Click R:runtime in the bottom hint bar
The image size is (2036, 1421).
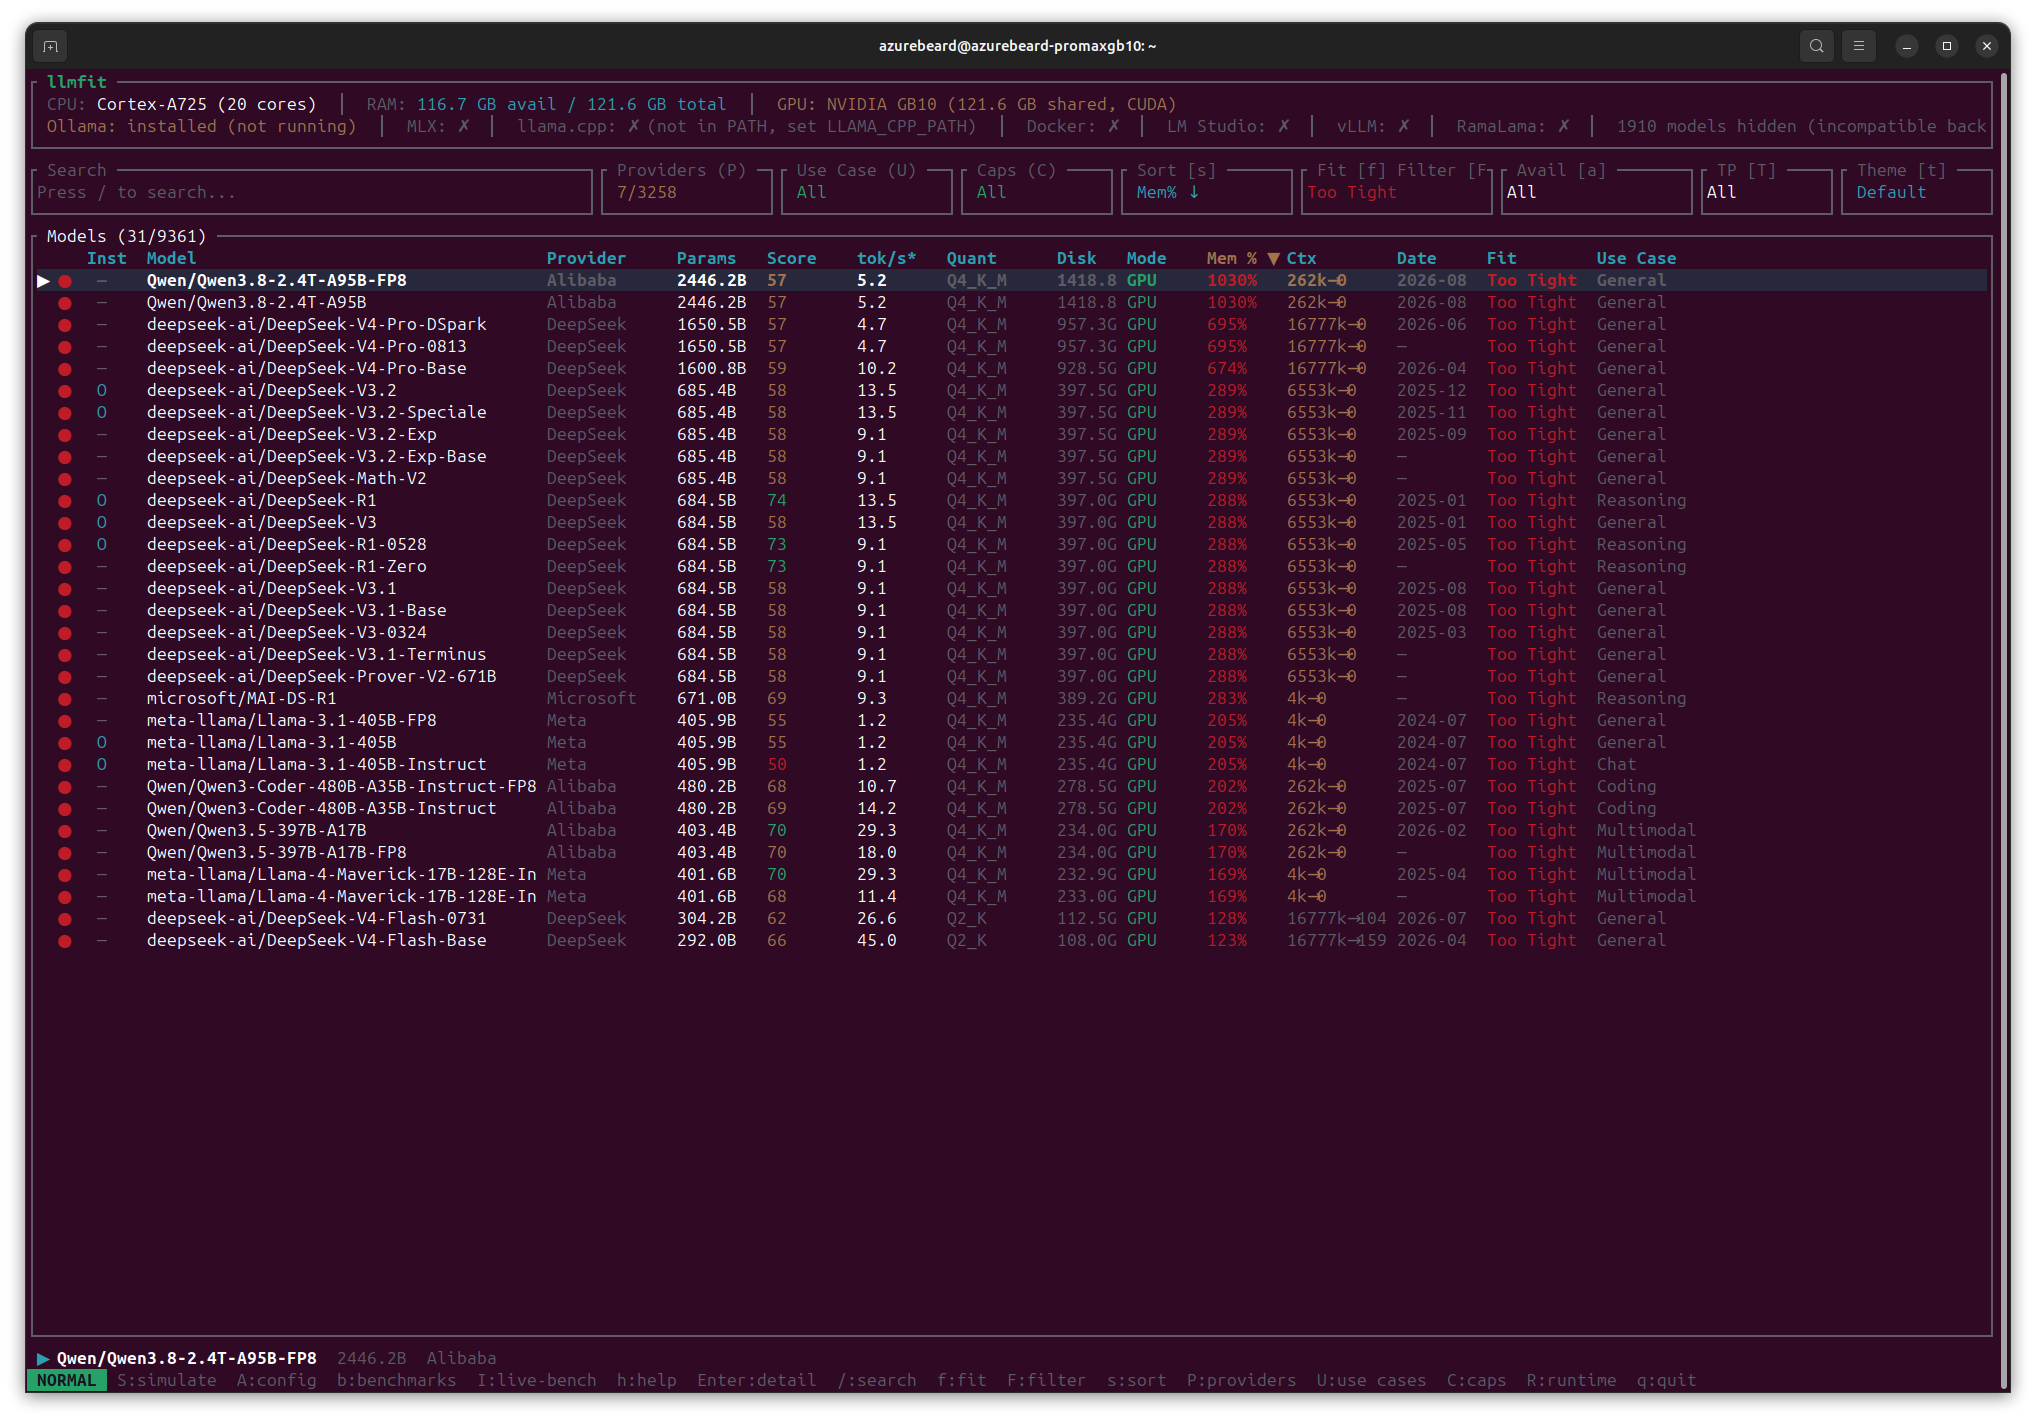[1572, 1381]
